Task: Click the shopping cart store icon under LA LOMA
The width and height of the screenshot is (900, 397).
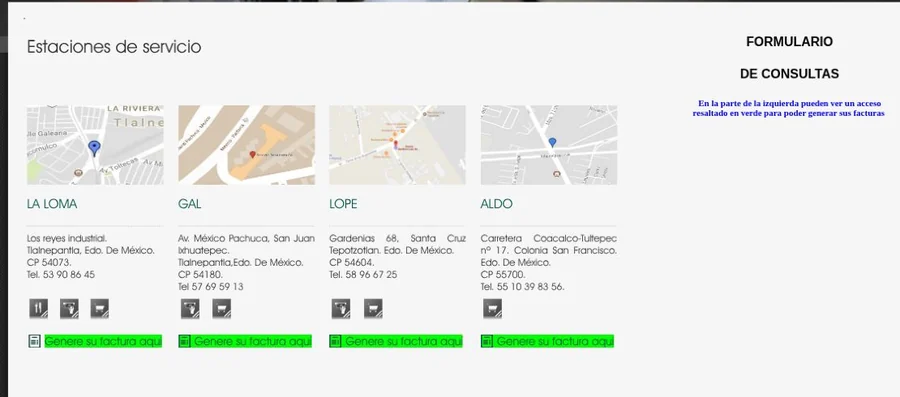Action: pyautogui.click(x=100, y=309)
